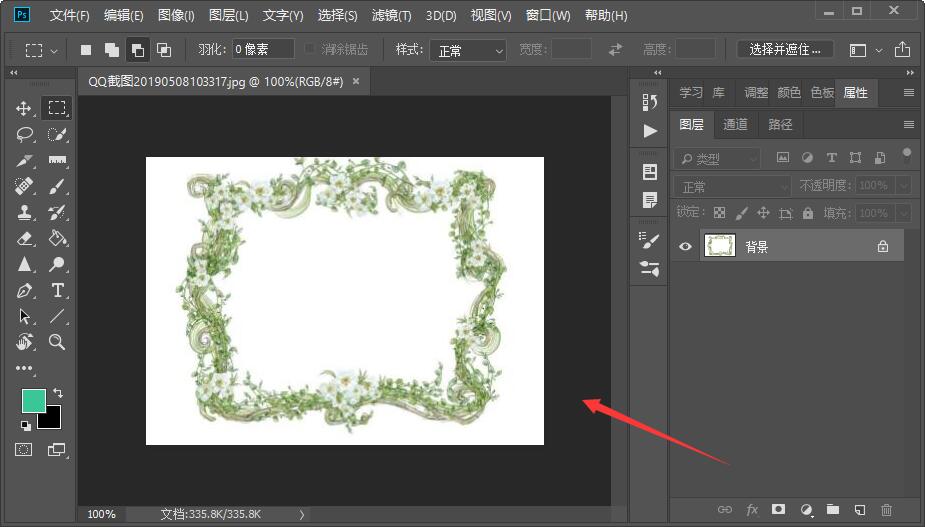Open the 样式 dropdown showing 正常
This screenshot has height=527, width=925.
point(468,50)
